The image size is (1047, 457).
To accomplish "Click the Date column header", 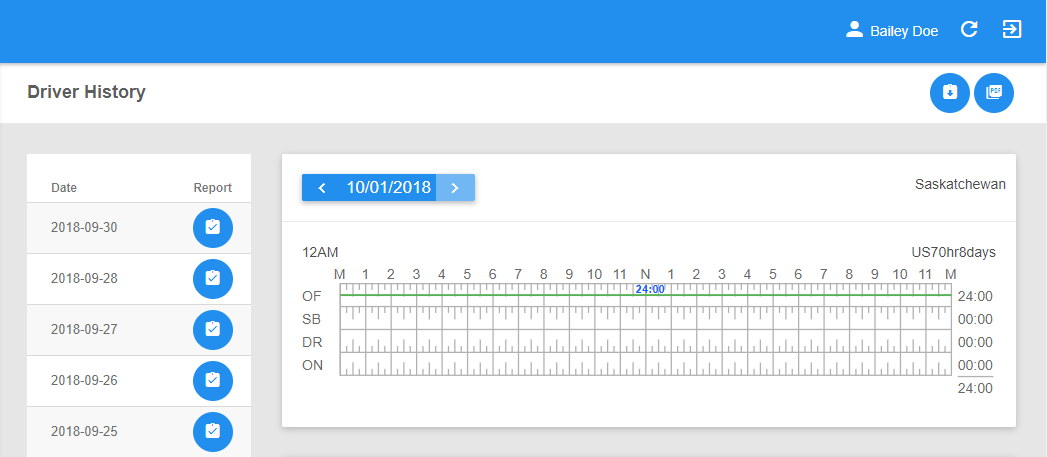I will click(64, 188).
